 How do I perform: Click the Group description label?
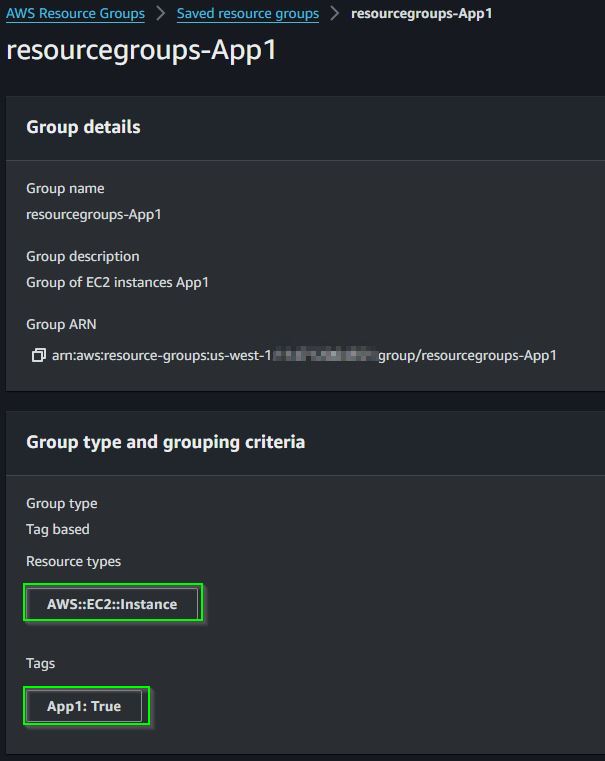tap(82, 256)
